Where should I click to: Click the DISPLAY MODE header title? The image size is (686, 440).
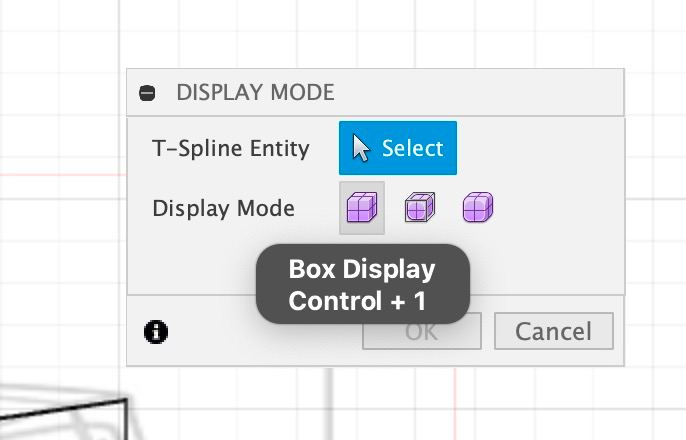(255, 93)
